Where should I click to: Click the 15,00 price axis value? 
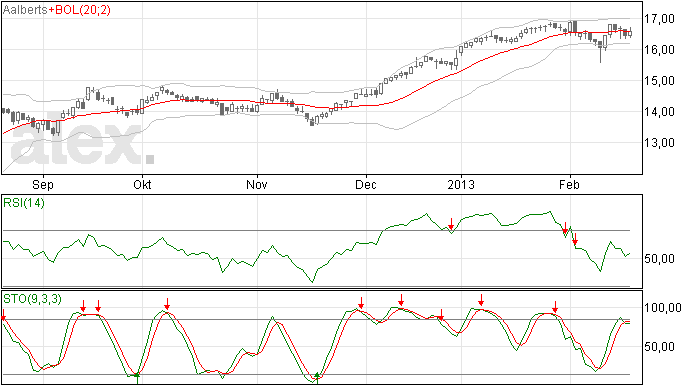[x=659, y=81]
